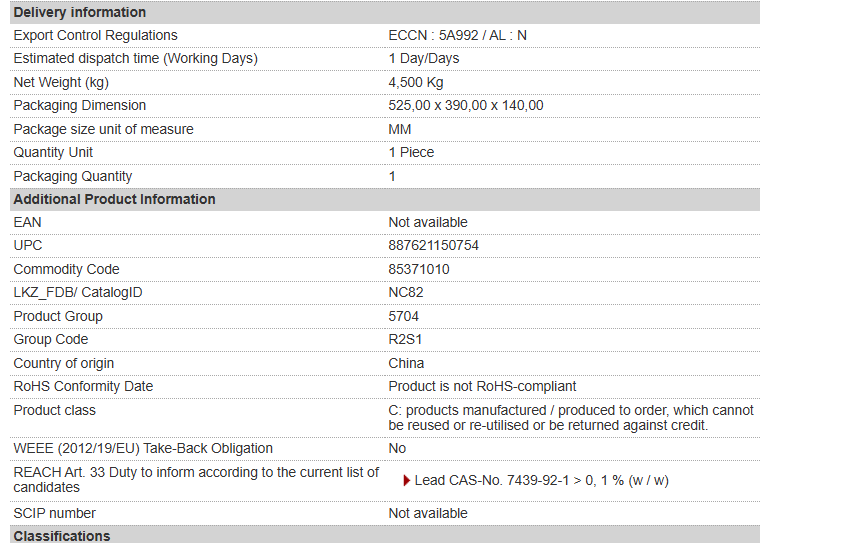Click the Classifications section header
Image resolution: width=852 pixels, height=543 pixels.
pyautogui.click(x=62, y=536)
